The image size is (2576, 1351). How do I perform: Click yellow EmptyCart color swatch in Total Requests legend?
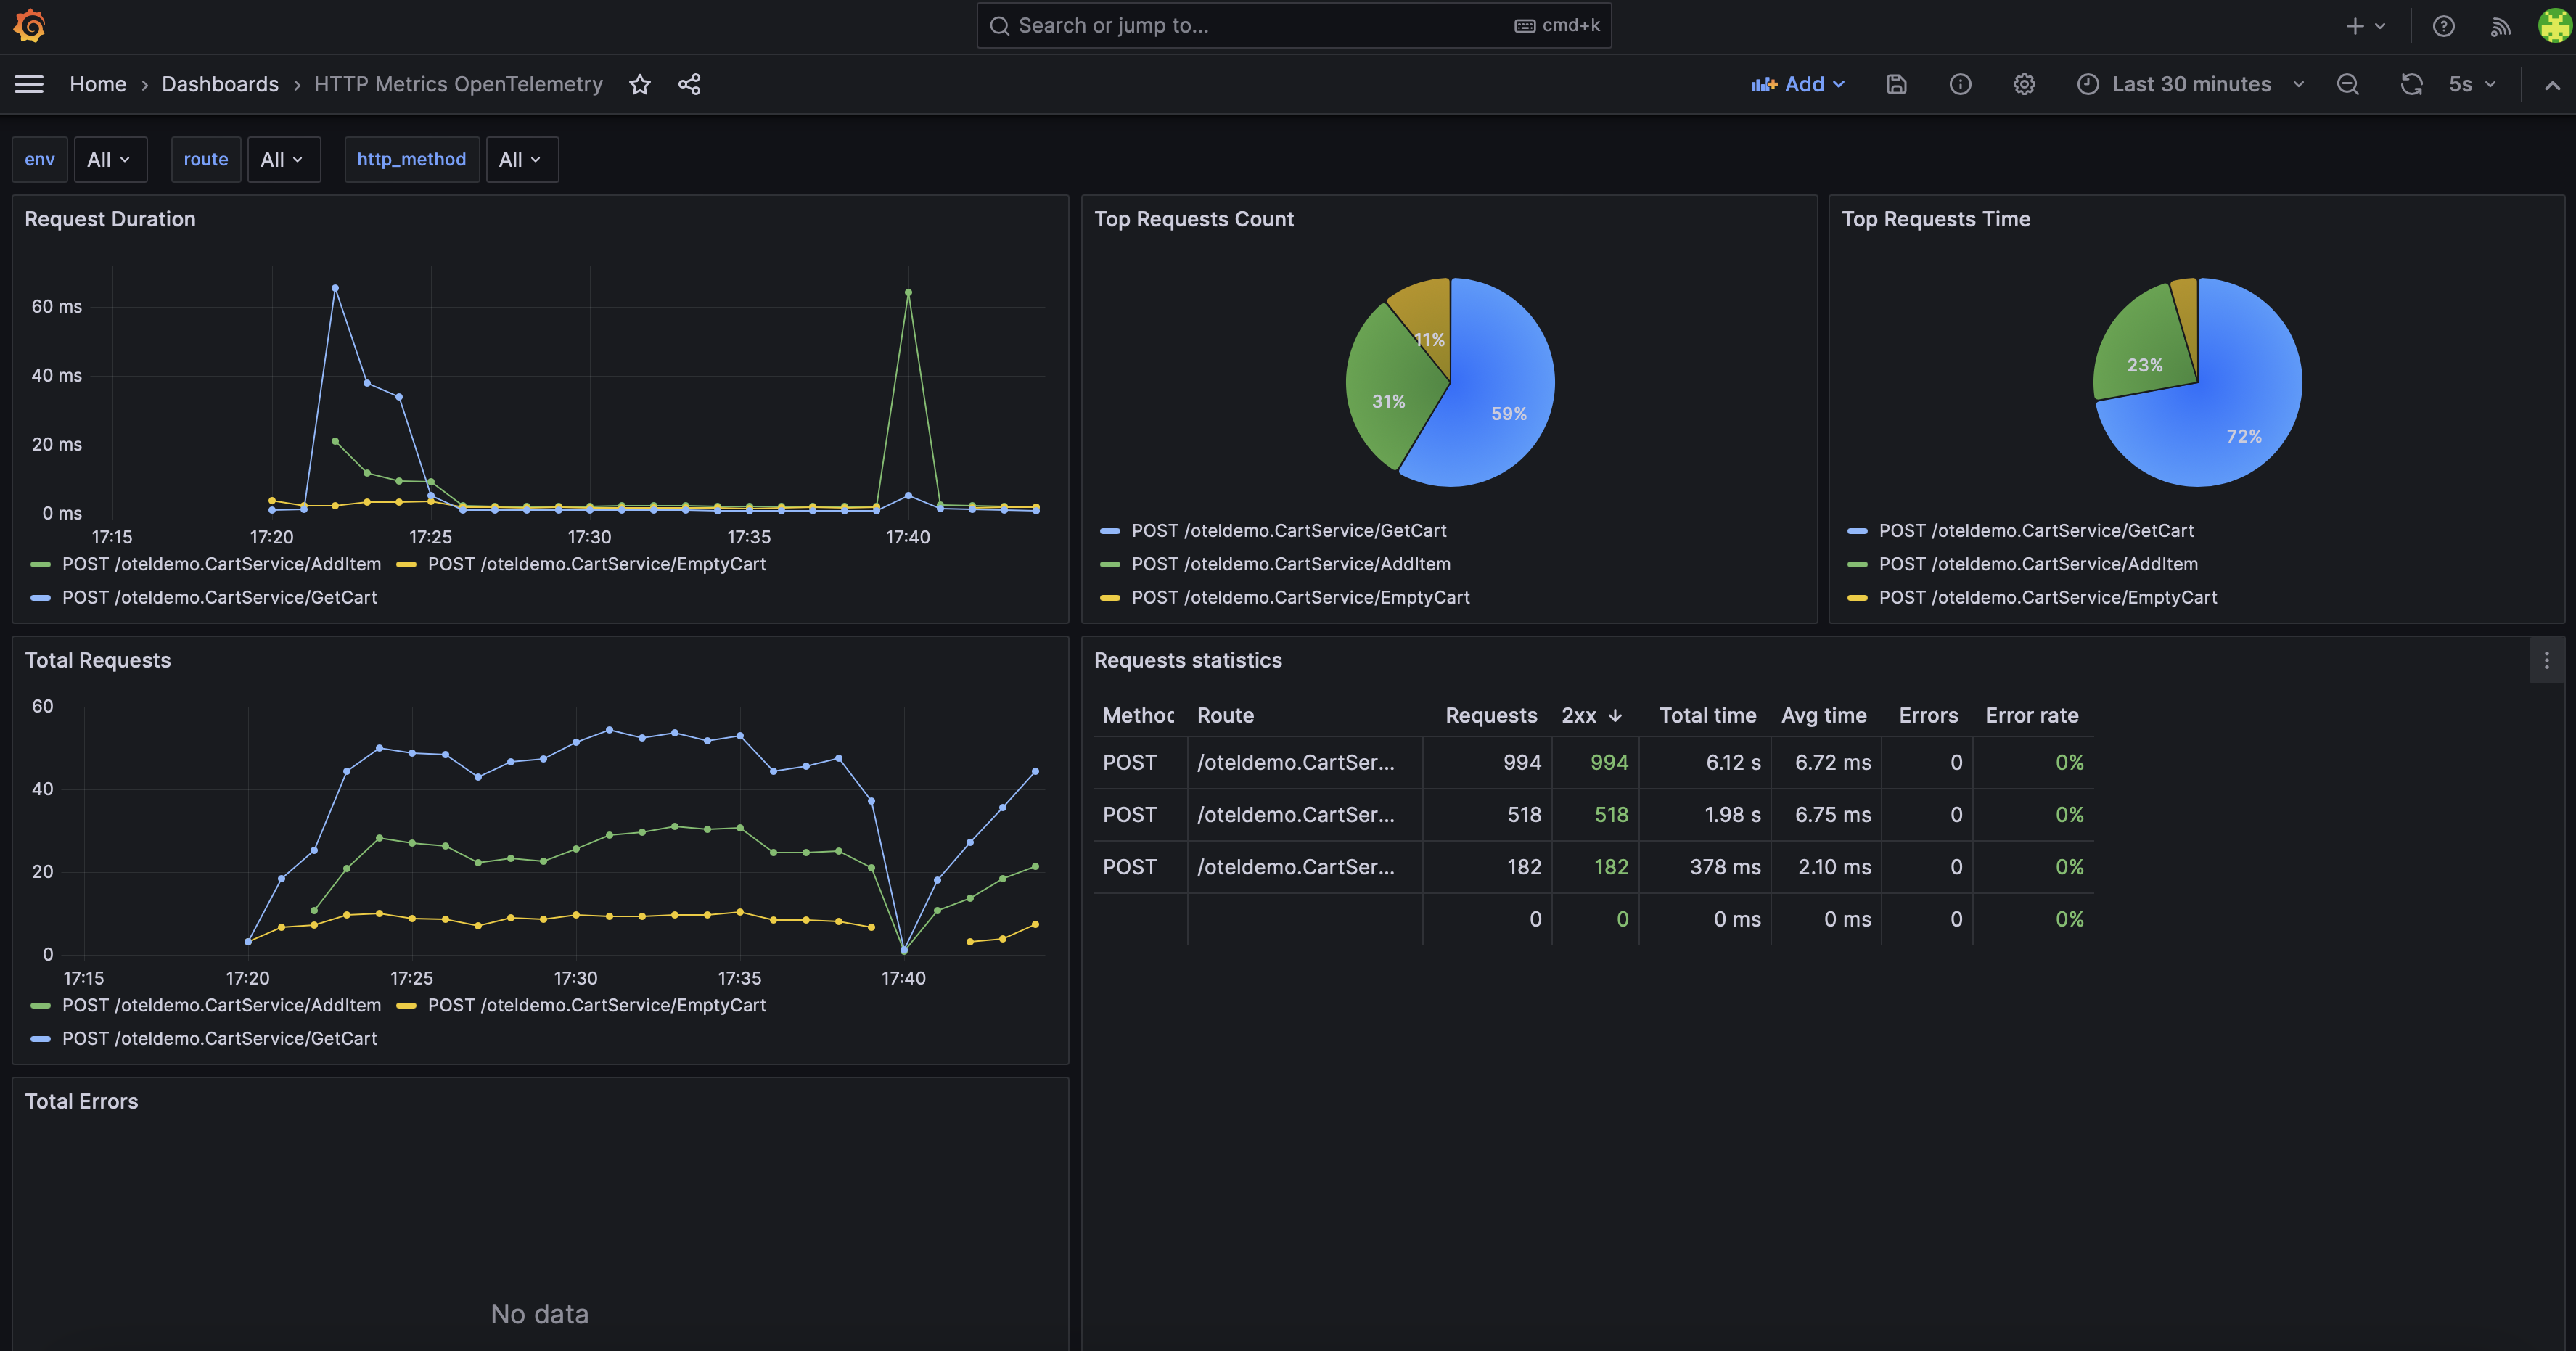pos(406,1005)
